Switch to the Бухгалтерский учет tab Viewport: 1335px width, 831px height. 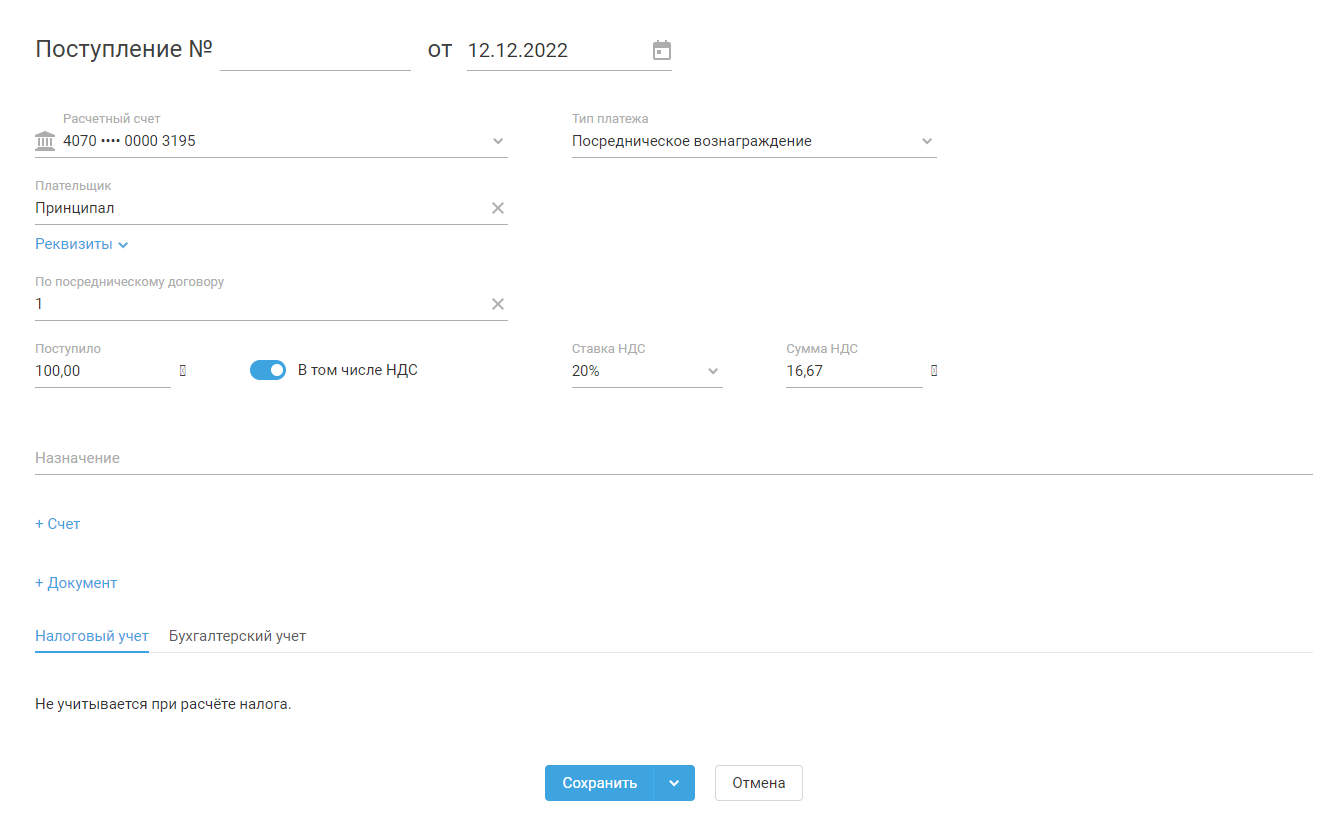(237, 636)
